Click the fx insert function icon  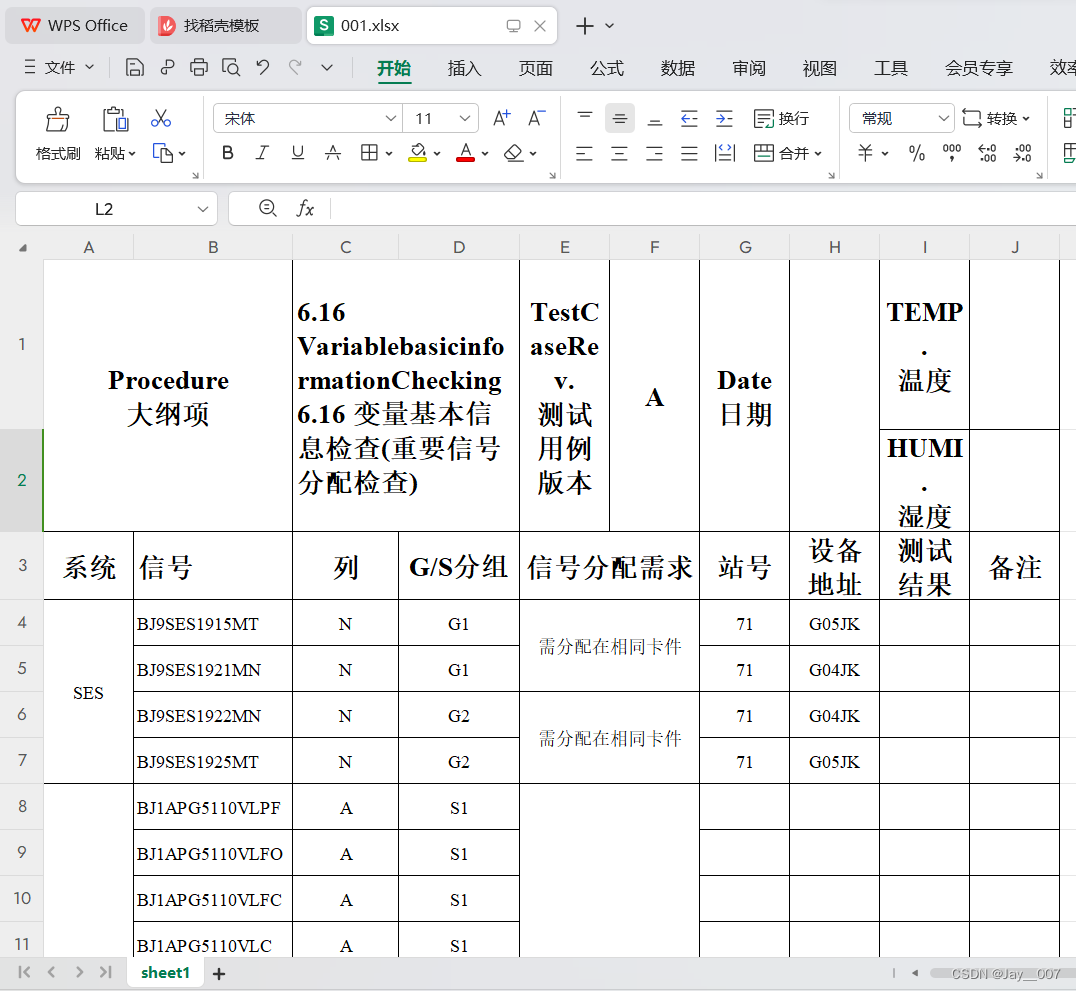pos(305,208)
